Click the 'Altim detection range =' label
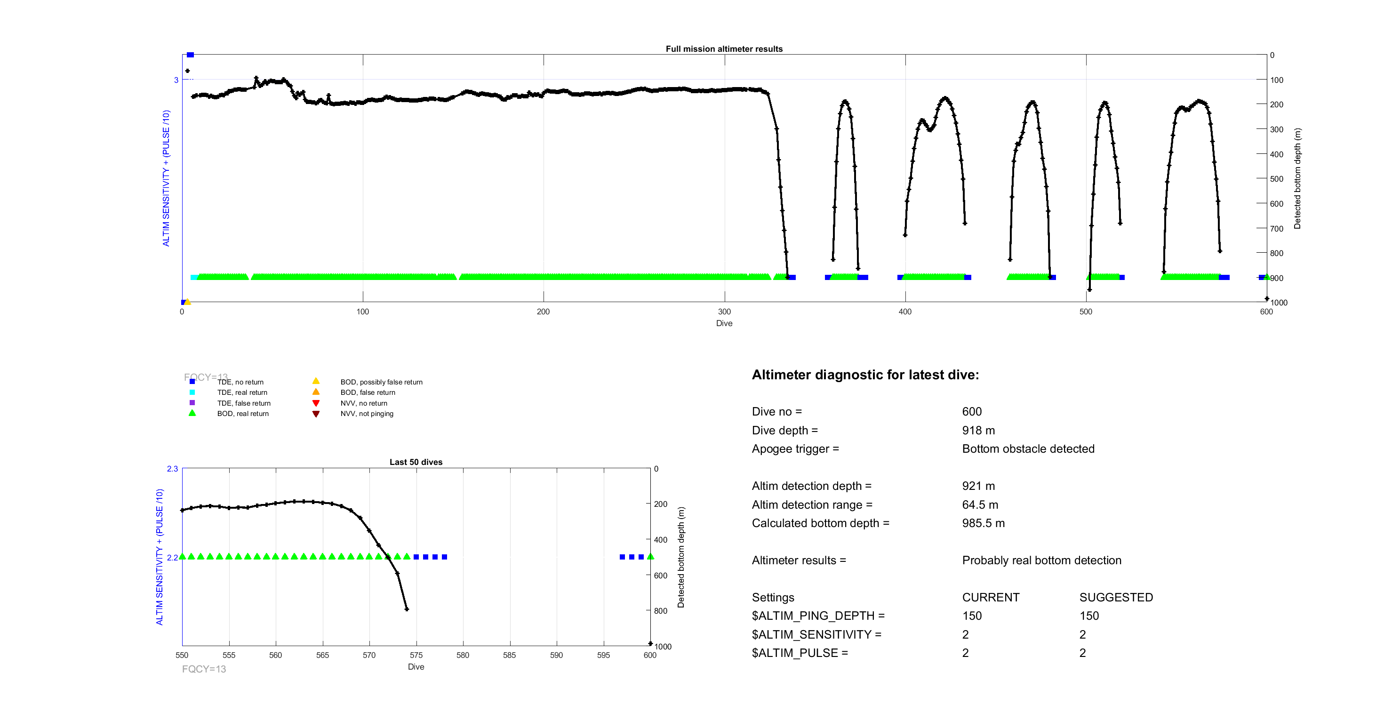This screenshot has width=1400, height=726. click(812, 505)
